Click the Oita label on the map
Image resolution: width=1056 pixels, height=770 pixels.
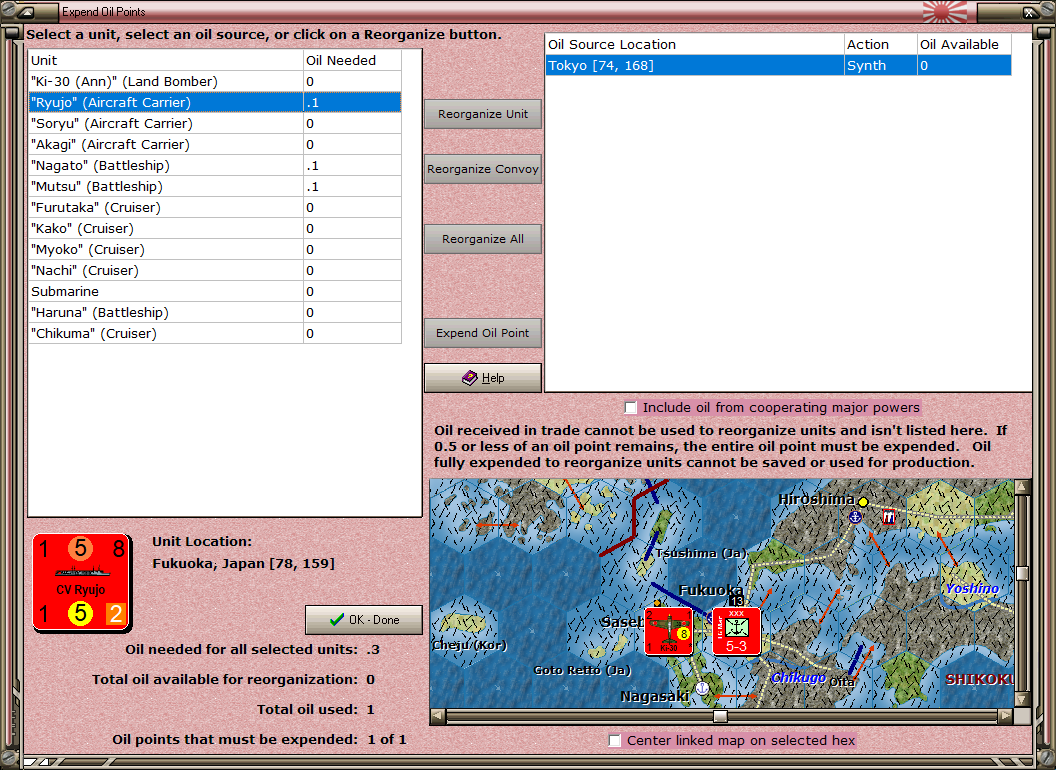841,682
